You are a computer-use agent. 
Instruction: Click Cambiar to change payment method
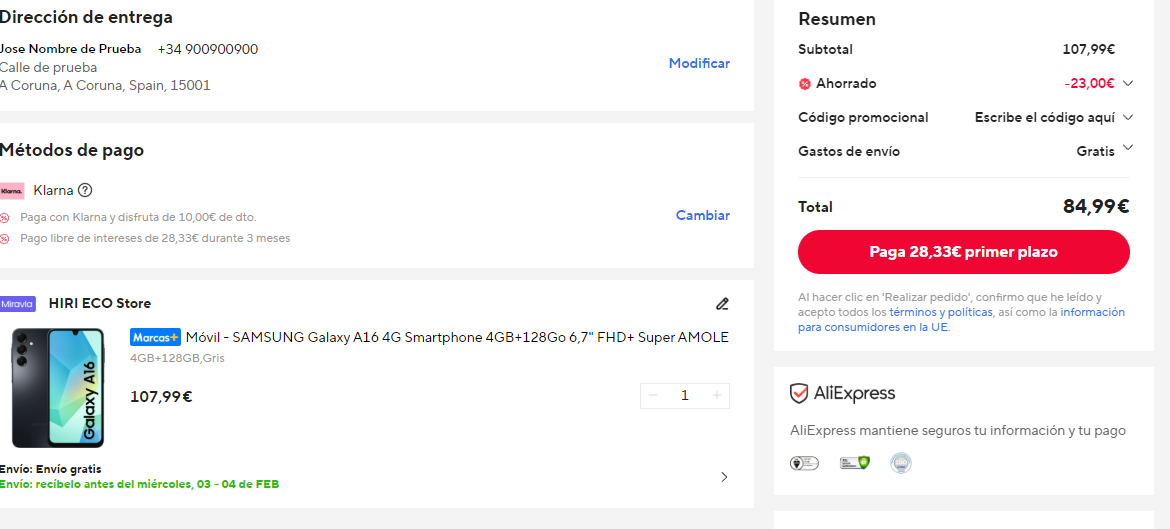tap(702, 215)
